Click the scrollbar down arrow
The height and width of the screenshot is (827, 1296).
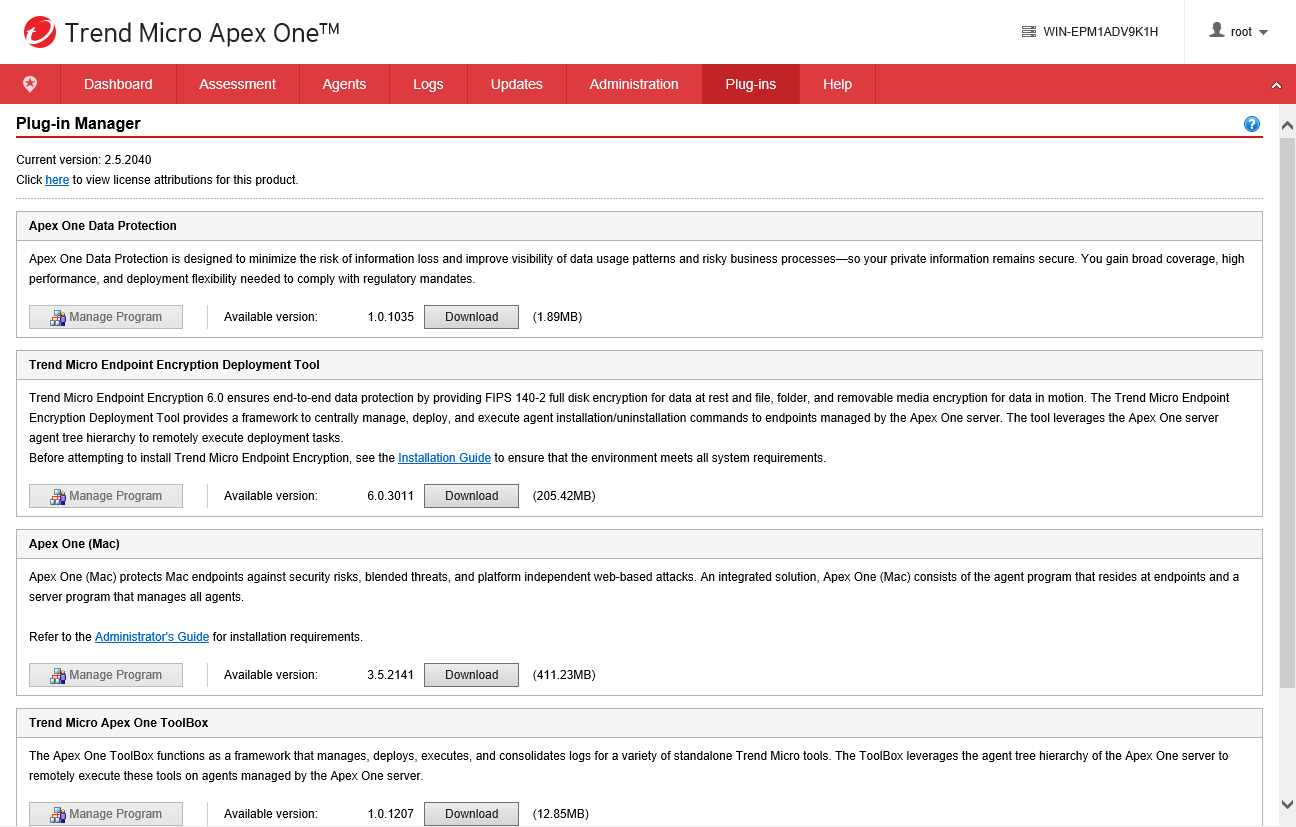(1287, 804)
